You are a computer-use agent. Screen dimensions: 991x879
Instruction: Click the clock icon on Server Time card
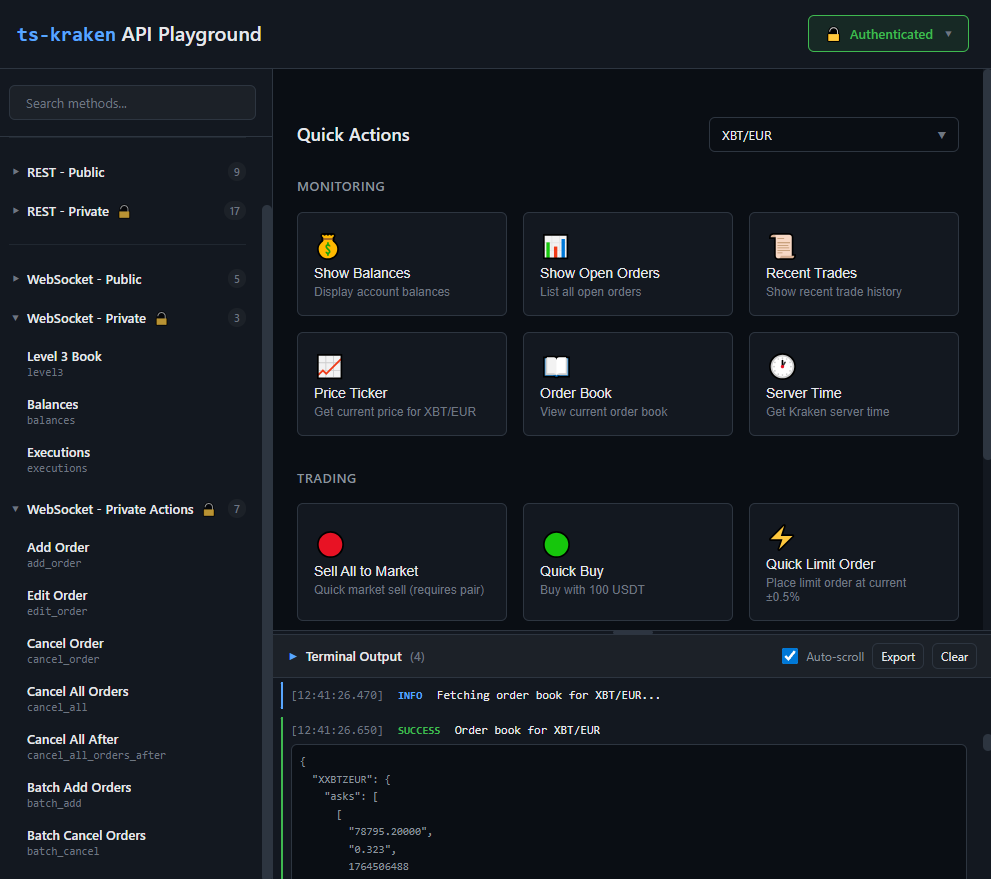click(780, 366)
